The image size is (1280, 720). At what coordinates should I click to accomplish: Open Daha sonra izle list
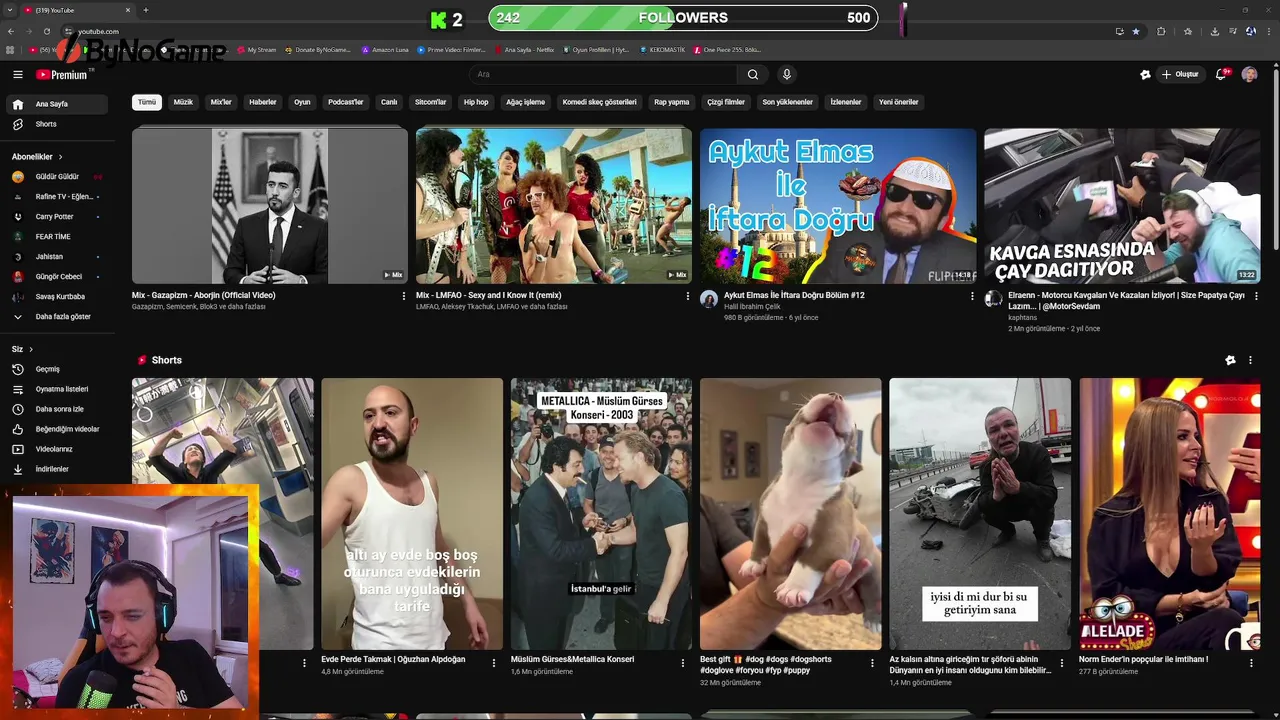pos(58,409)
